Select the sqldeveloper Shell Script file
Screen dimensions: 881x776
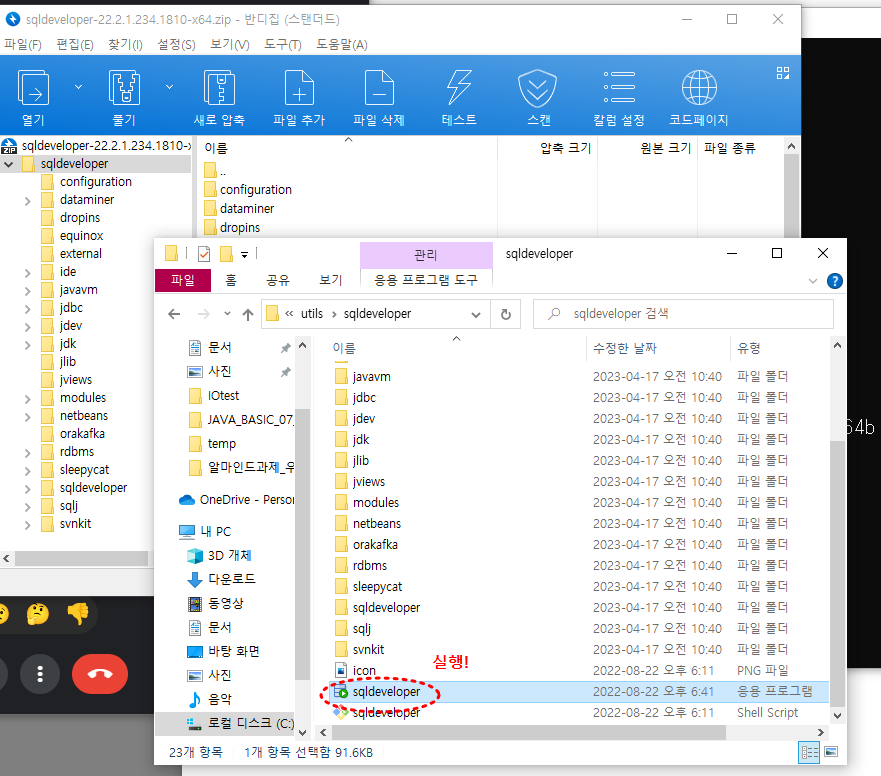point(387,713)
